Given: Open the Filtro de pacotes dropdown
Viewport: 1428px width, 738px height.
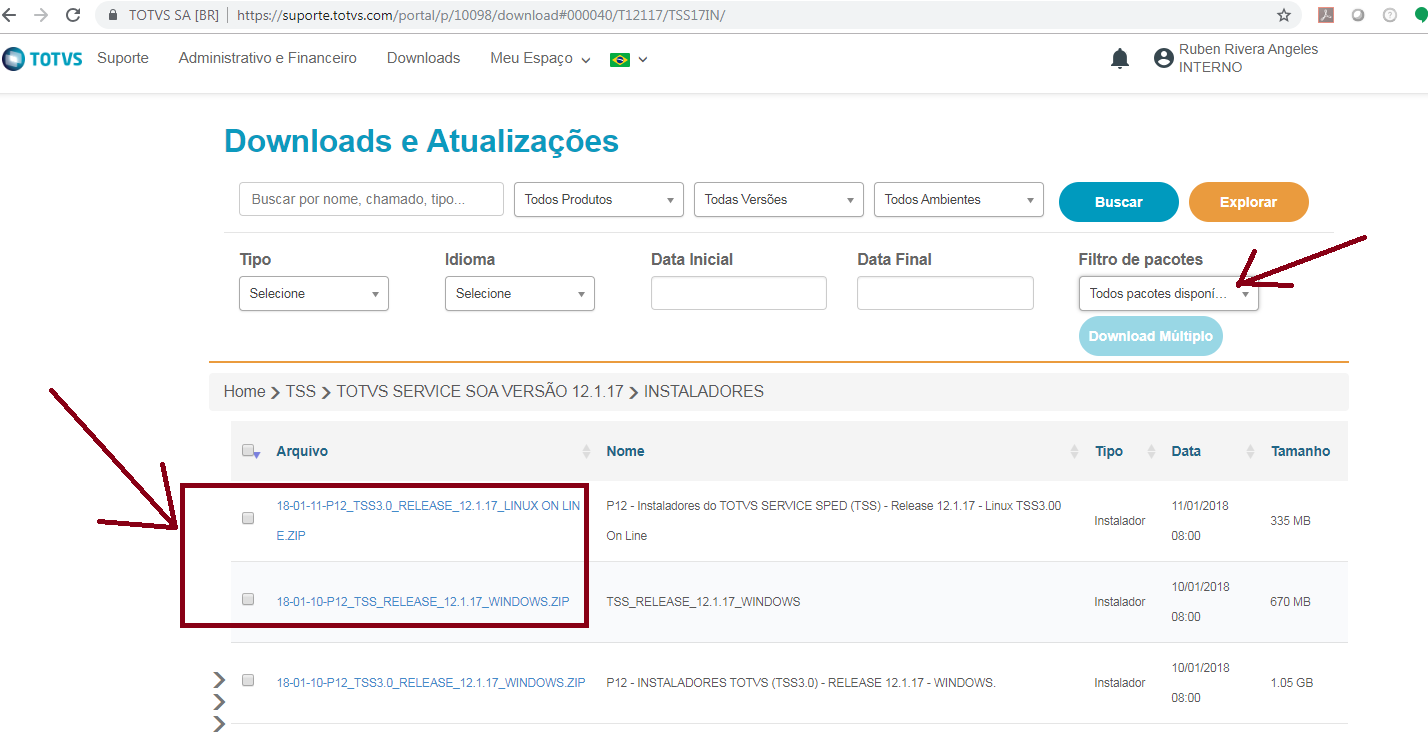Looking at the screenshot, I should tap(1169, 293).
